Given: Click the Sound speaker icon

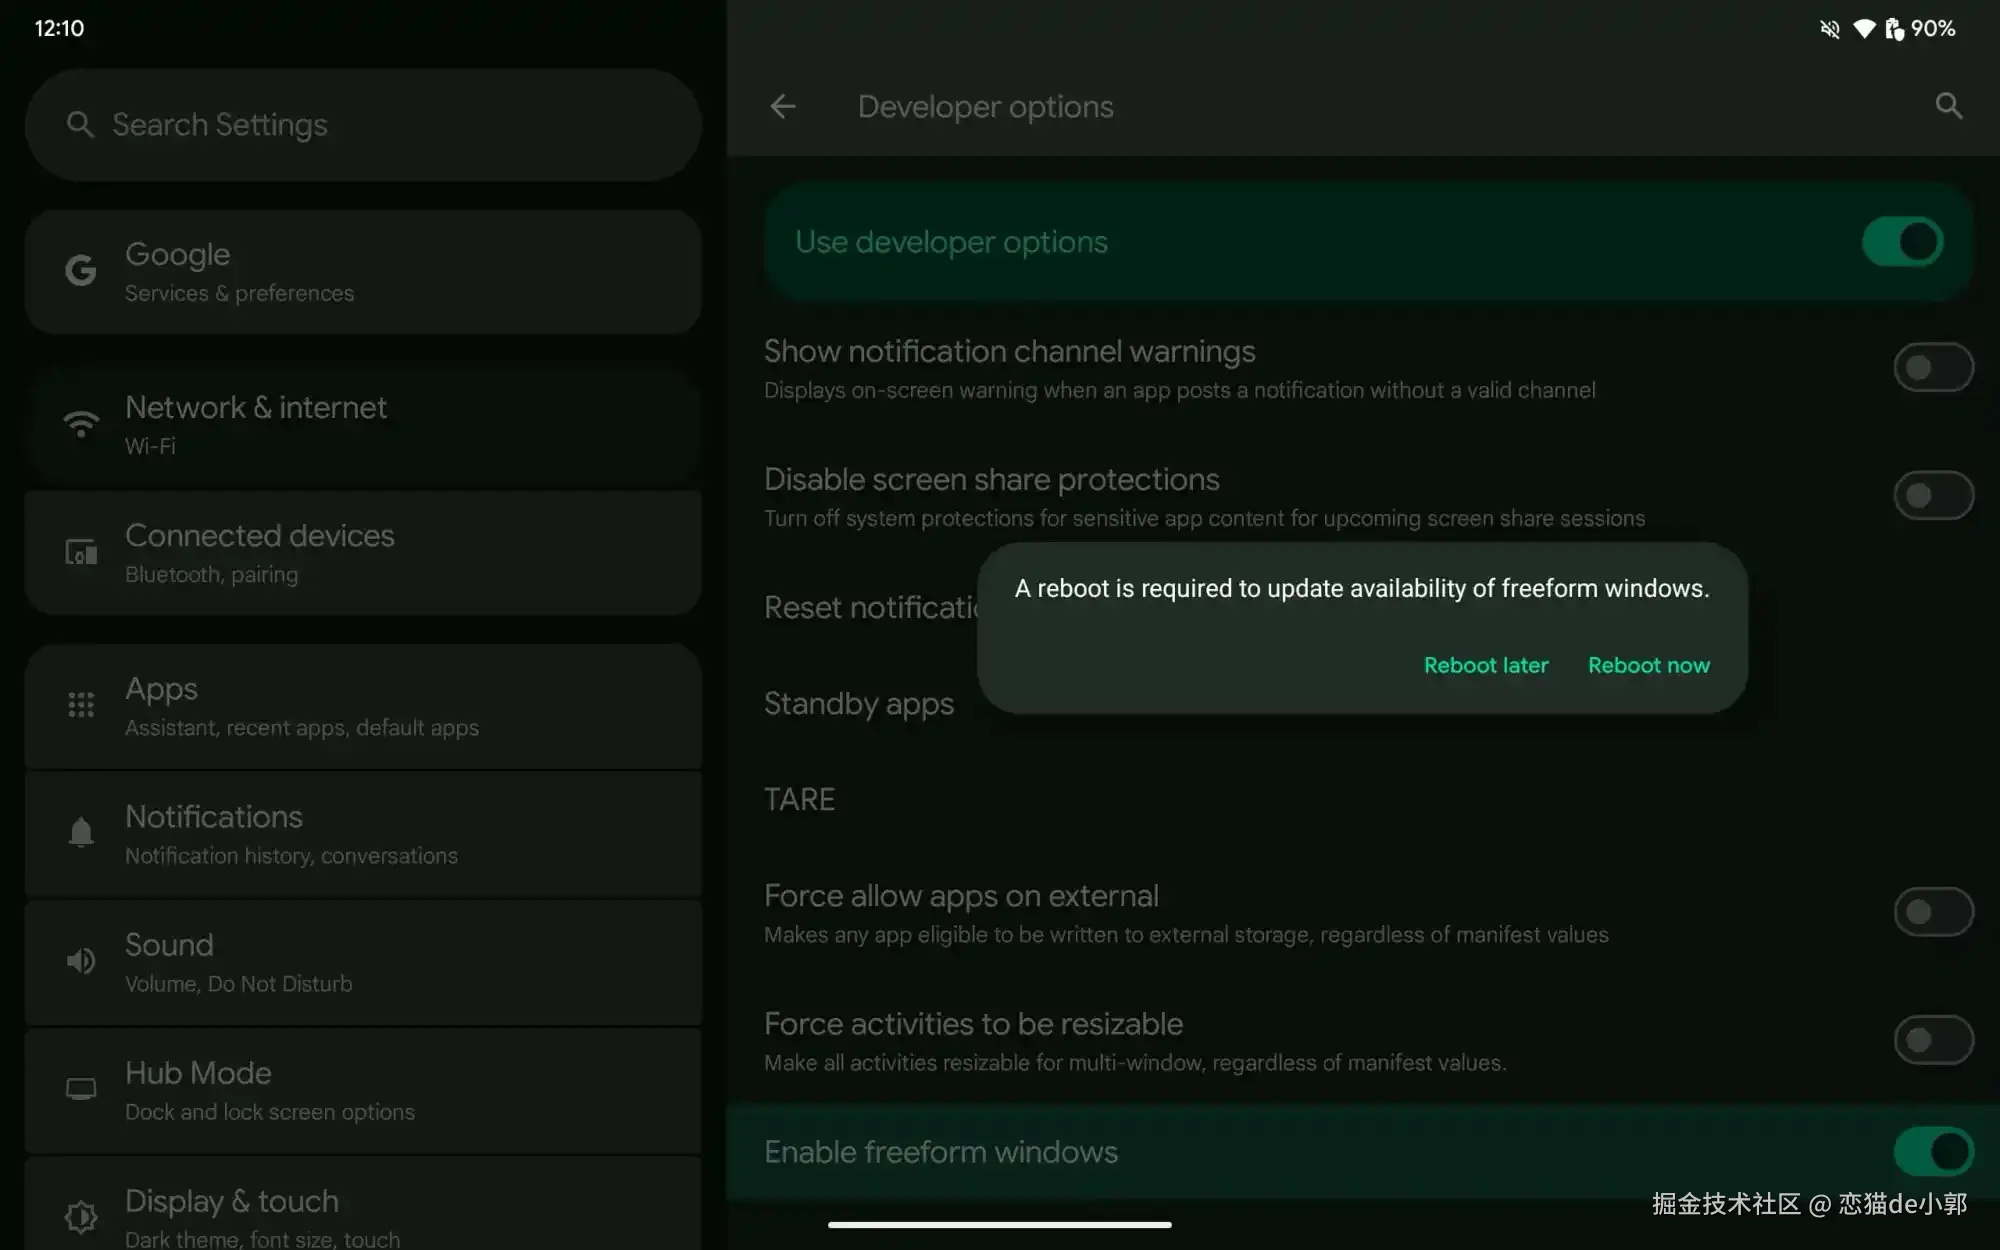Looking at the screenshot, I should 81,961.
